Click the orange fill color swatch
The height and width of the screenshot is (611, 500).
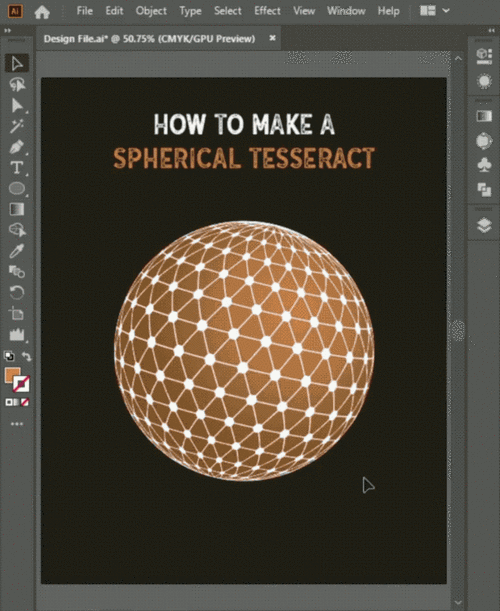coord(12,375)
